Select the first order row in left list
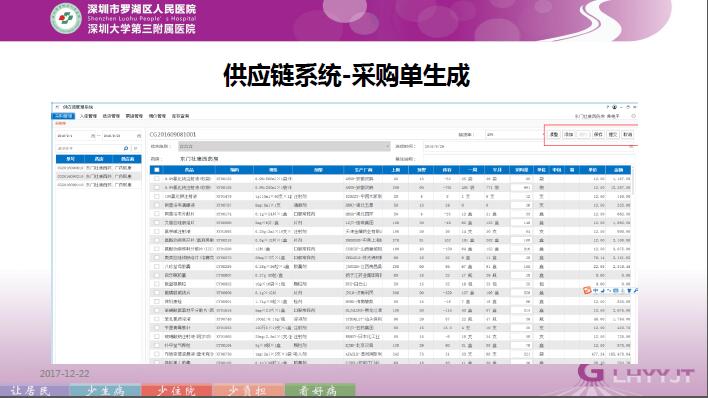708x398 pixels. click(x=98, y=168)
